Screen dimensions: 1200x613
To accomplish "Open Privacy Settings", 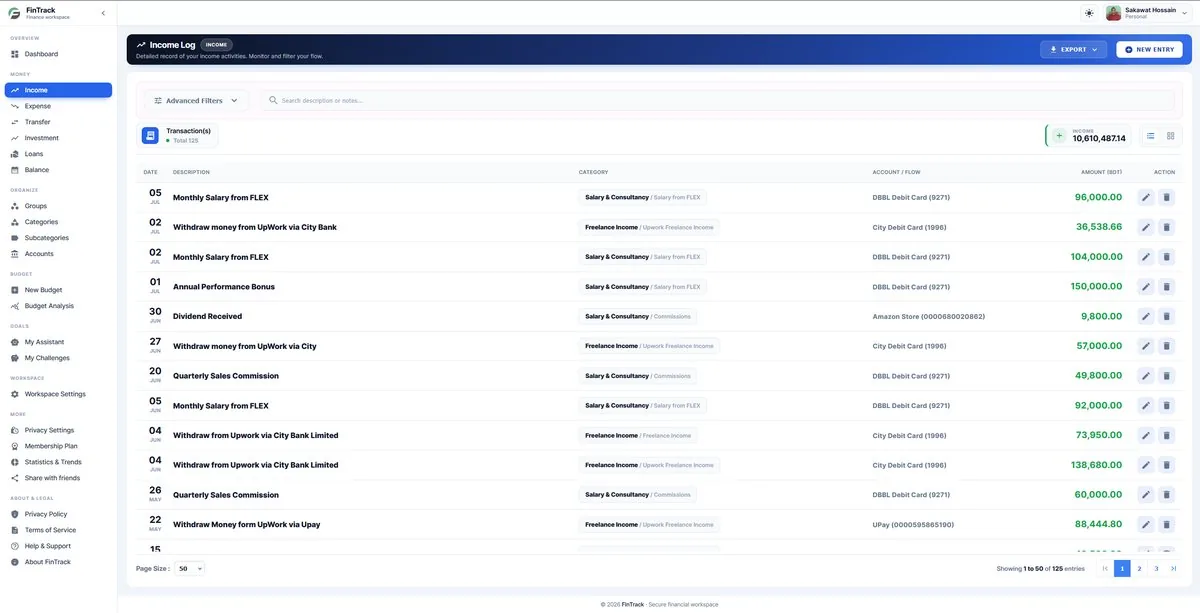I will (58, 430).
